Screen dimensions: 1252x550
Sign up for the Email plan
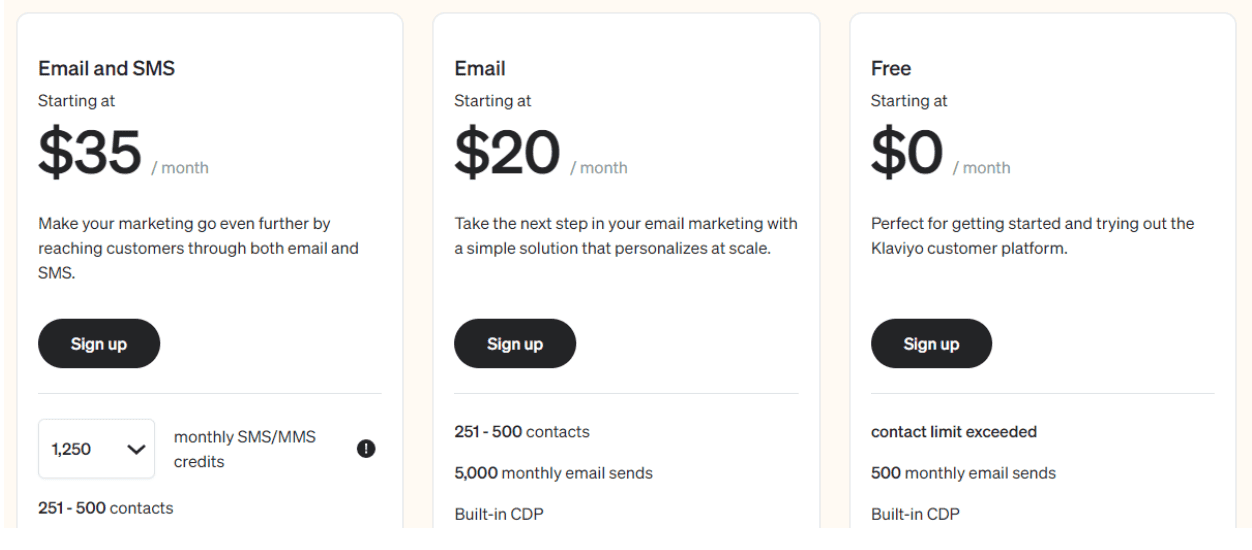pyautogui.click(x=515, y=344)
